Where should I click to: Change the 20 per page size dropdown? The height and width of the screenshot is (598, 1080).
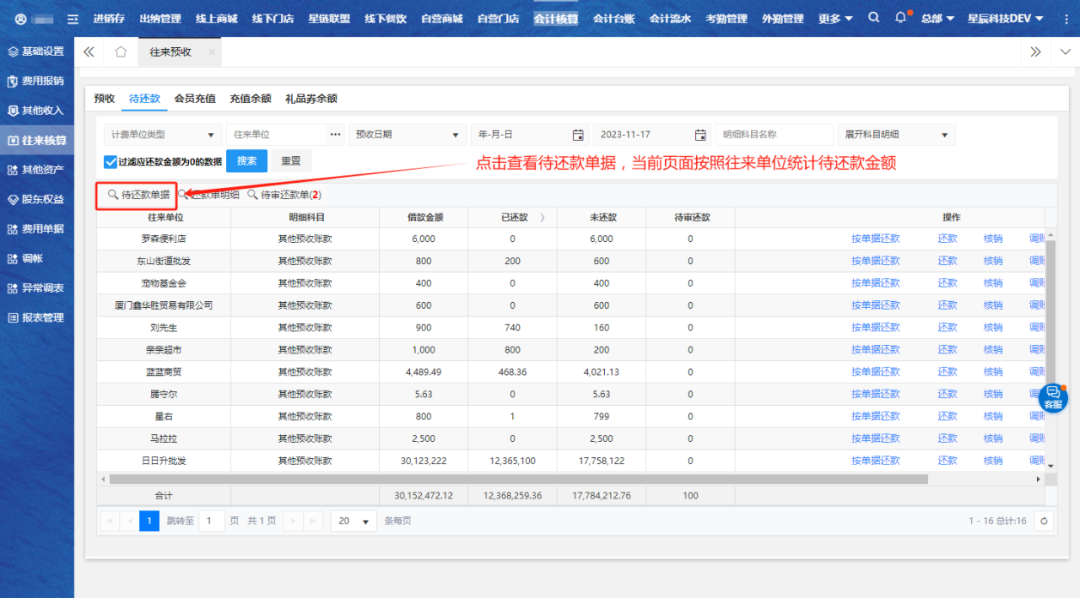click(353, 521)
